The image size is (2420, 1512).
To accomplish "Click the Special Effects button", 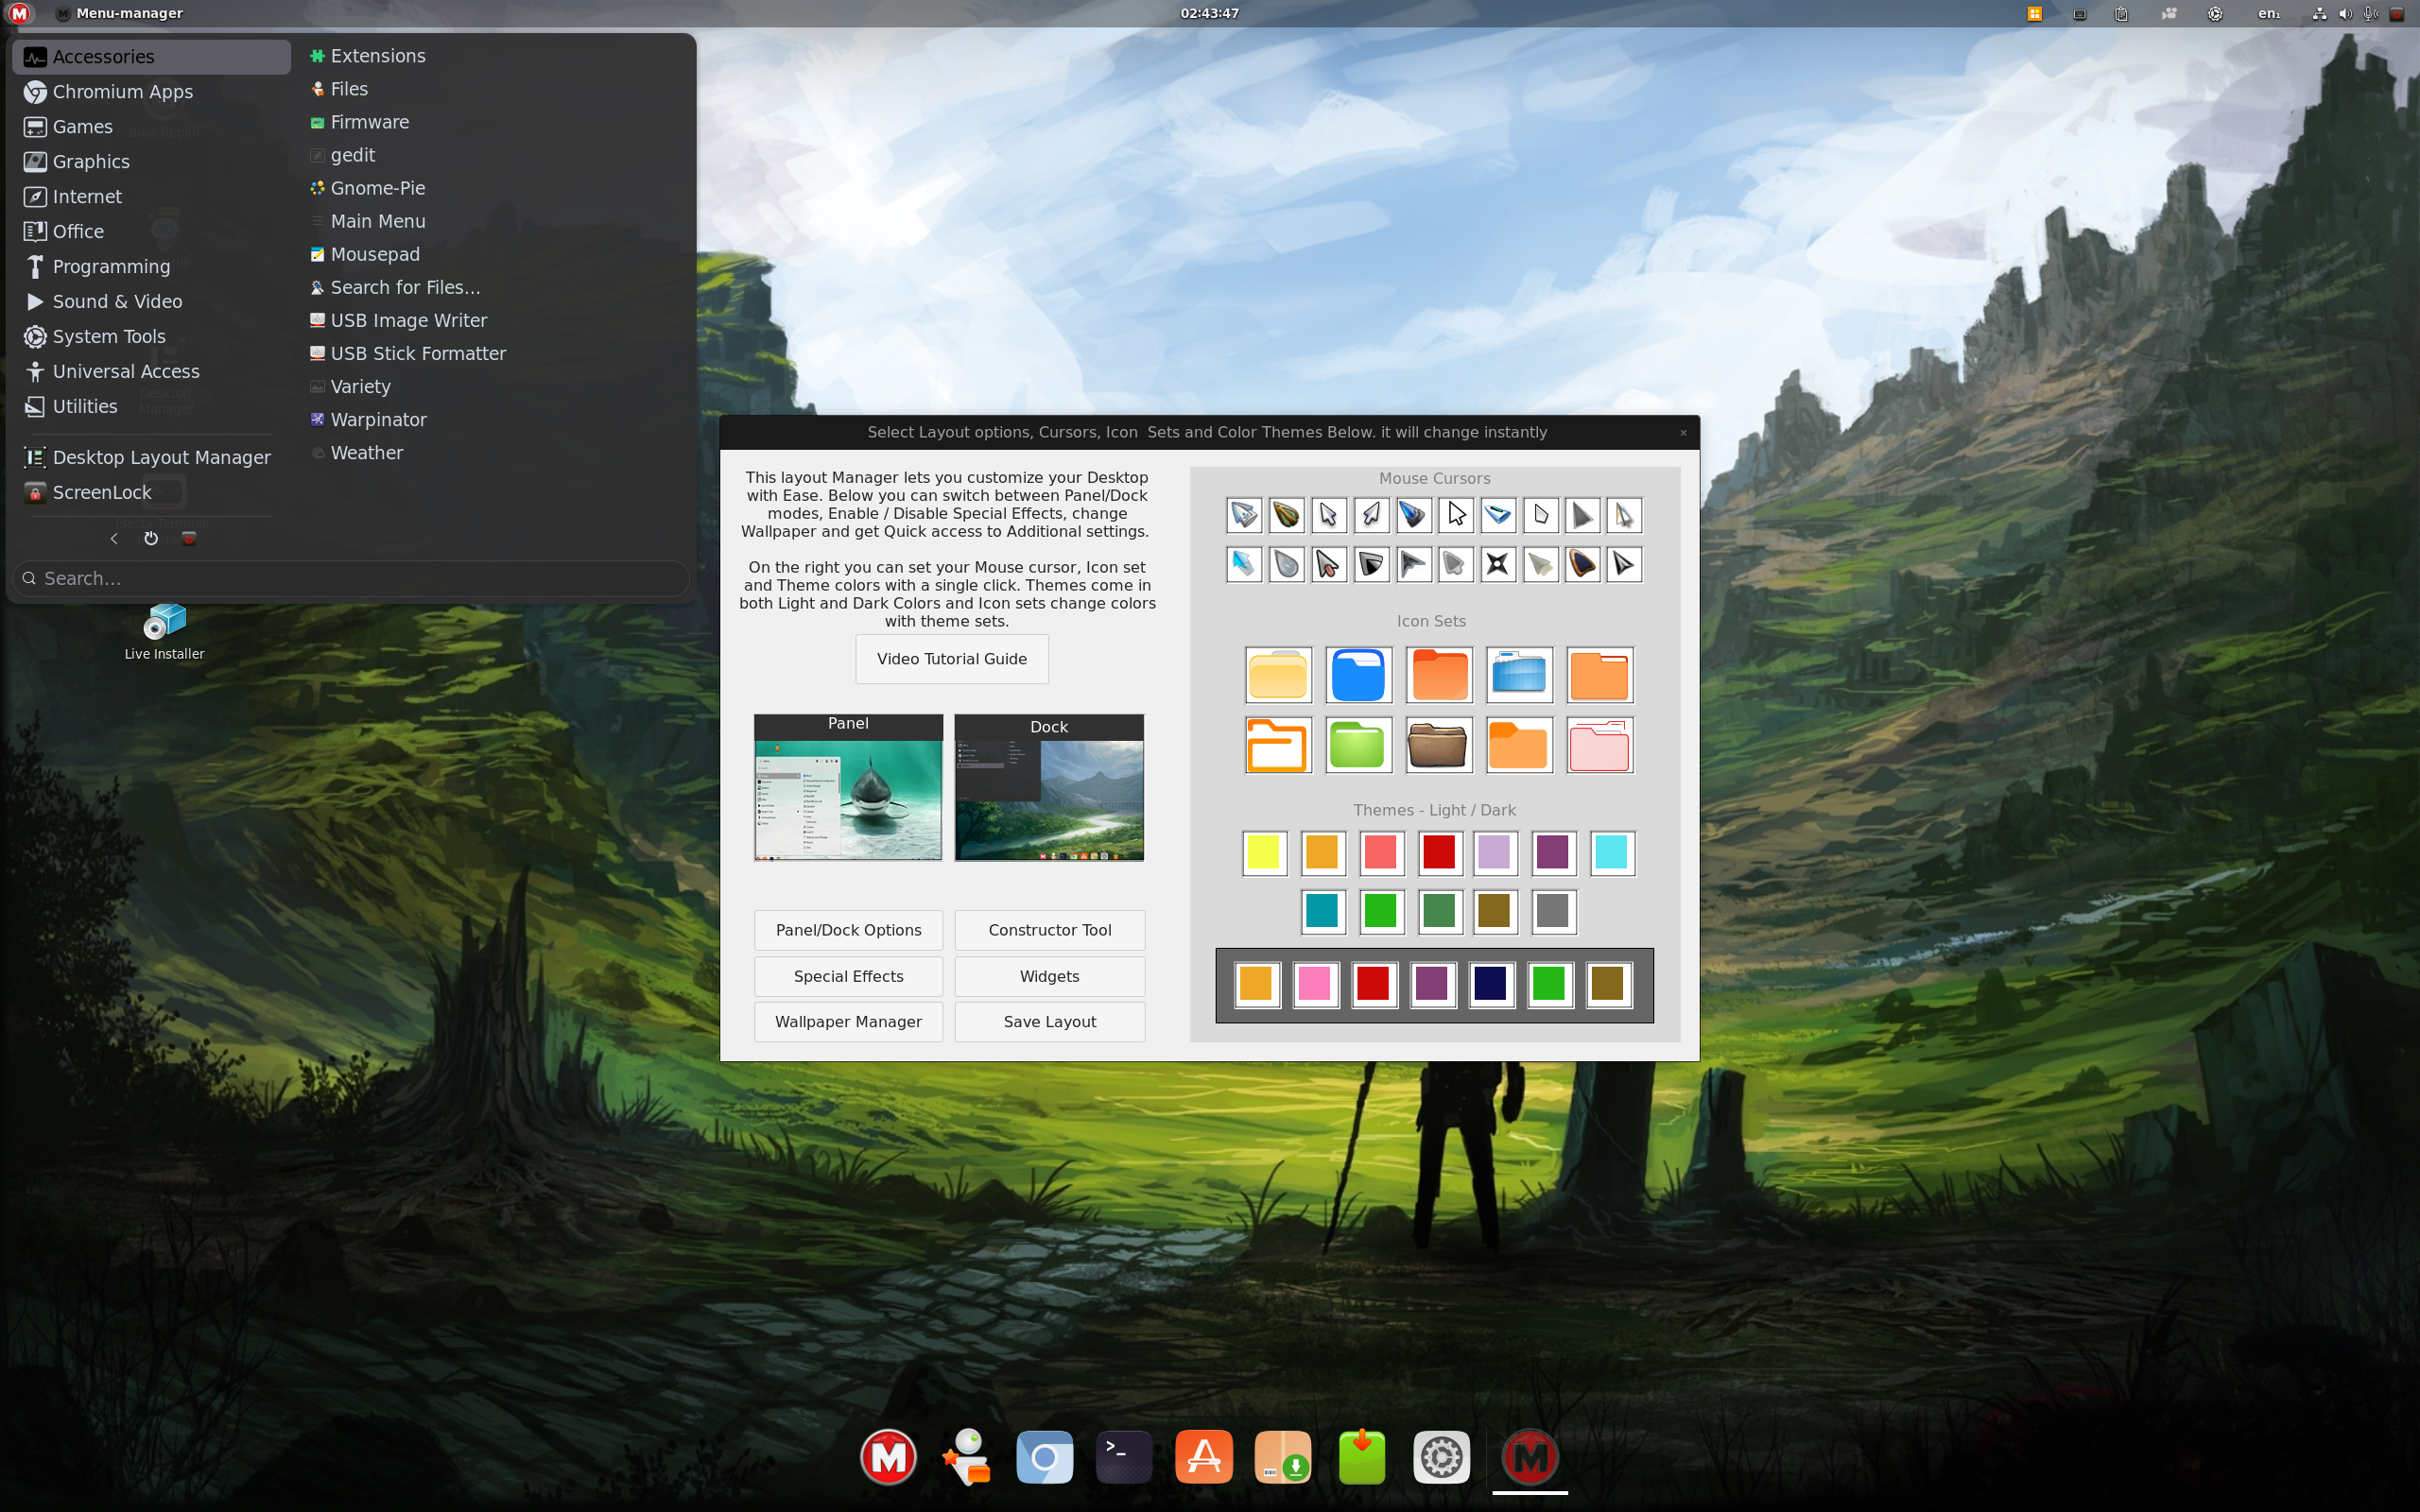I will tap(848, 976).
